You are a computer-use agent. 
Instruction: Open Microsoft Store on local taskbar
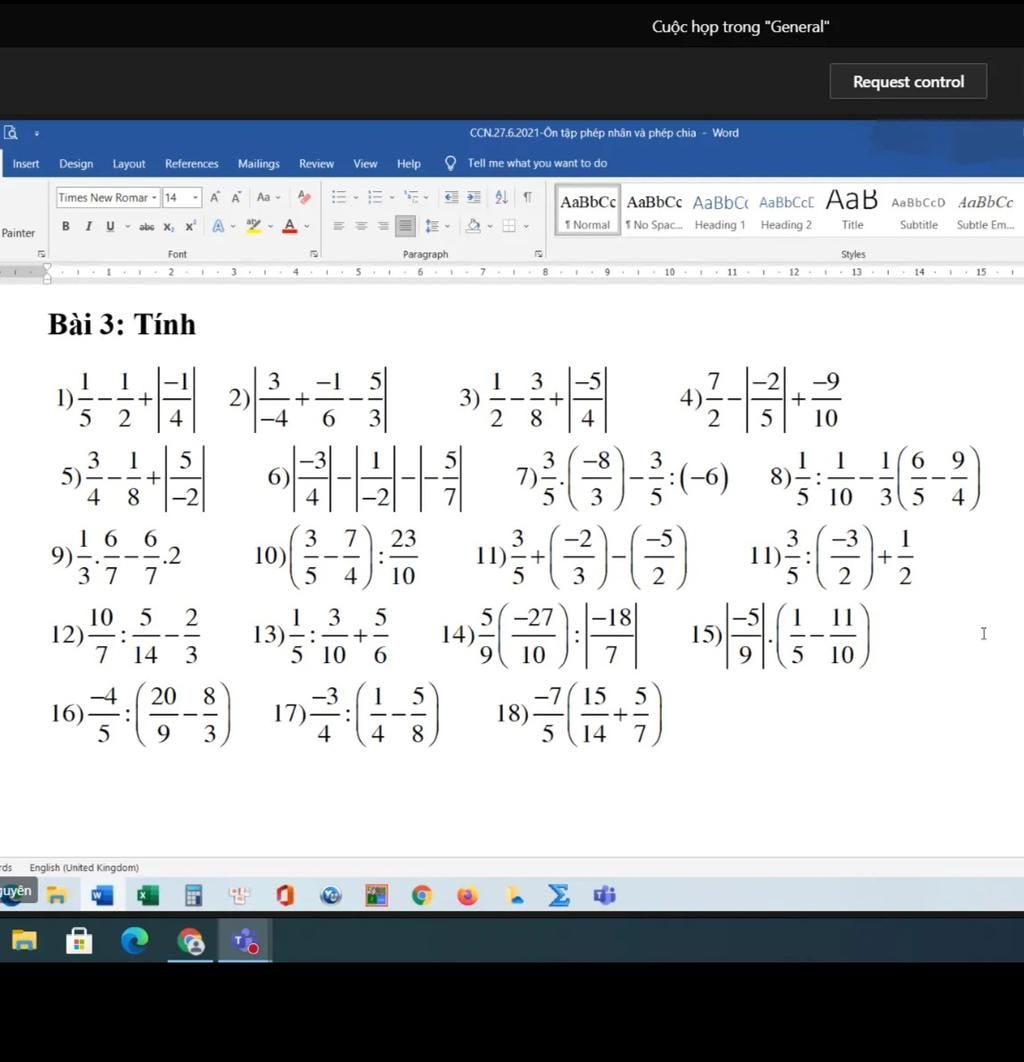pos(79,941)
